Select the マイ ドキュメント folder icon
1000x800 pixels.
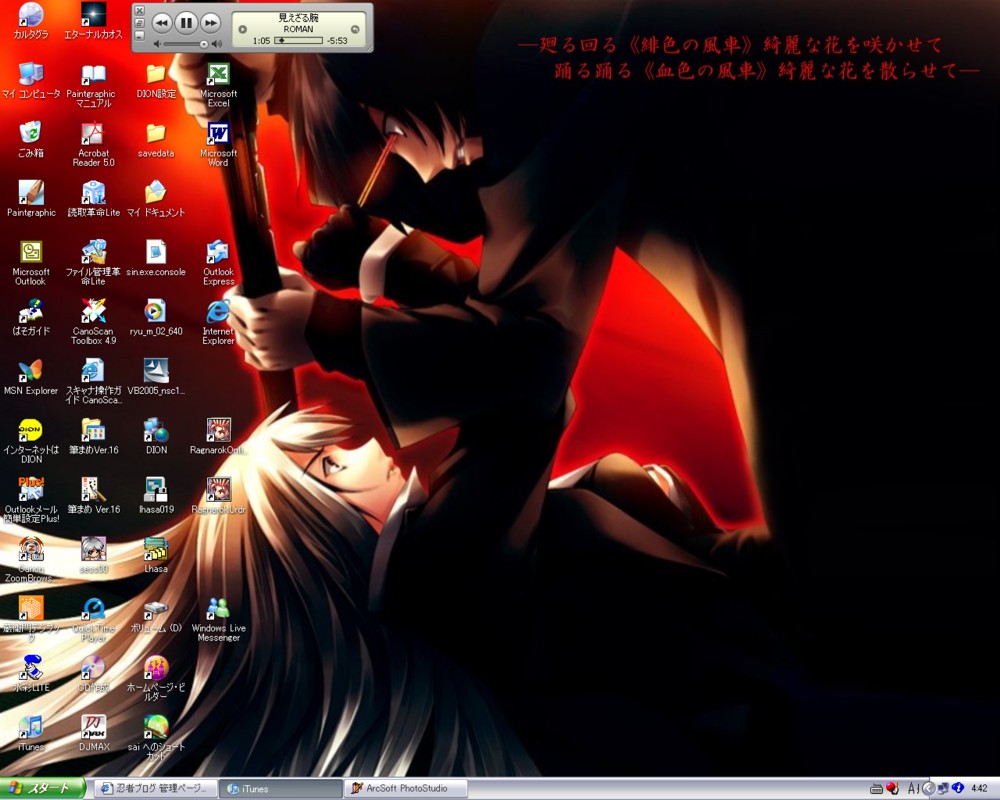(x=156, y=199)
